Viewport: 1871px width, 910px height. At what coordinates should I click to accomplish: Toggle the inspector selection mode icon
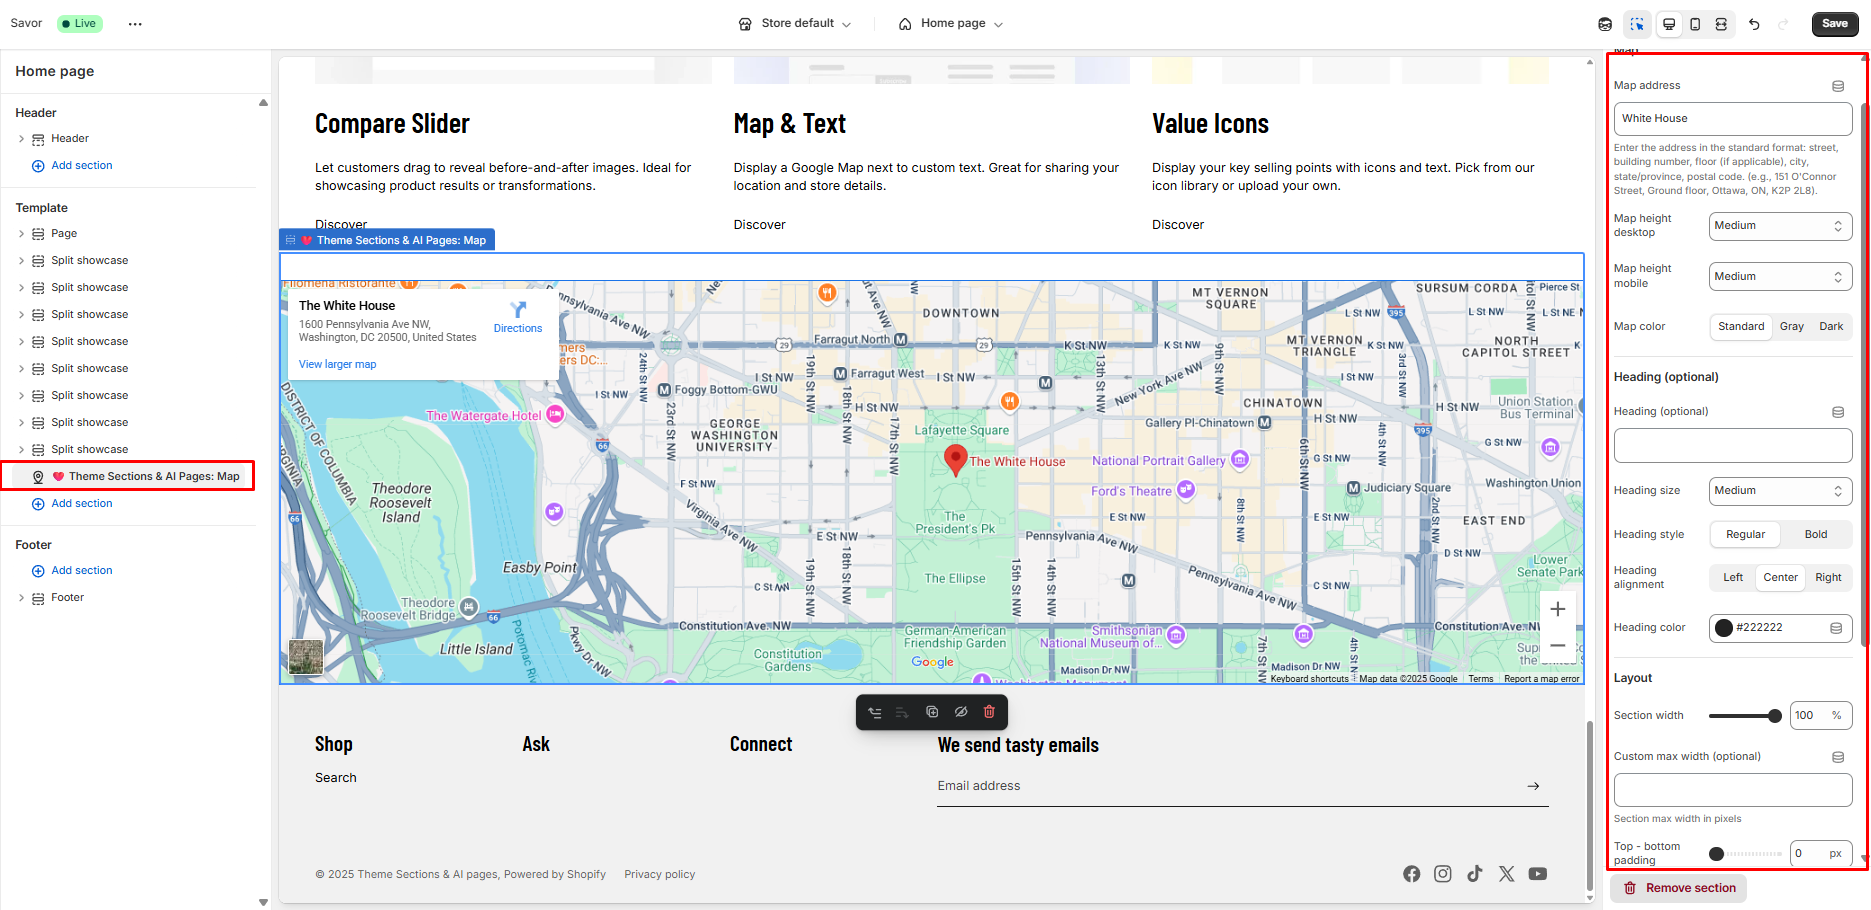coord(1637,24)
